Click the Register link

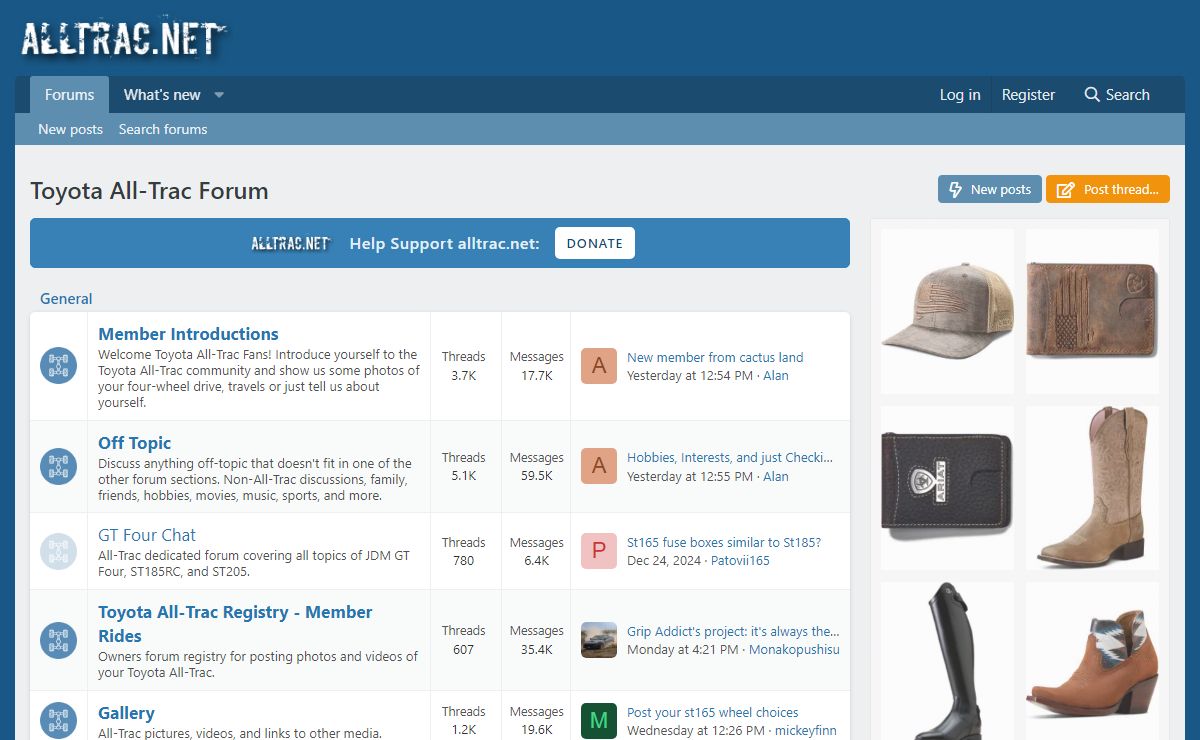coord(1028,95)
